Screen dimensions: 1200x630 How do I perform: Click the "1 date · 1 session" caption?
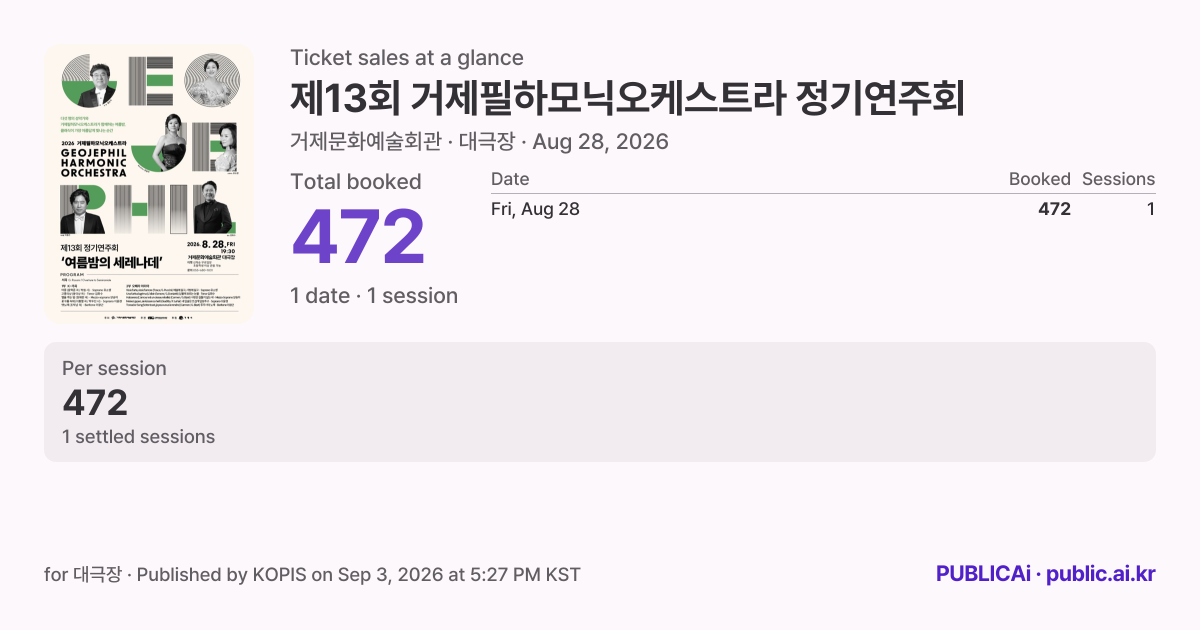(x=374, y=296)
